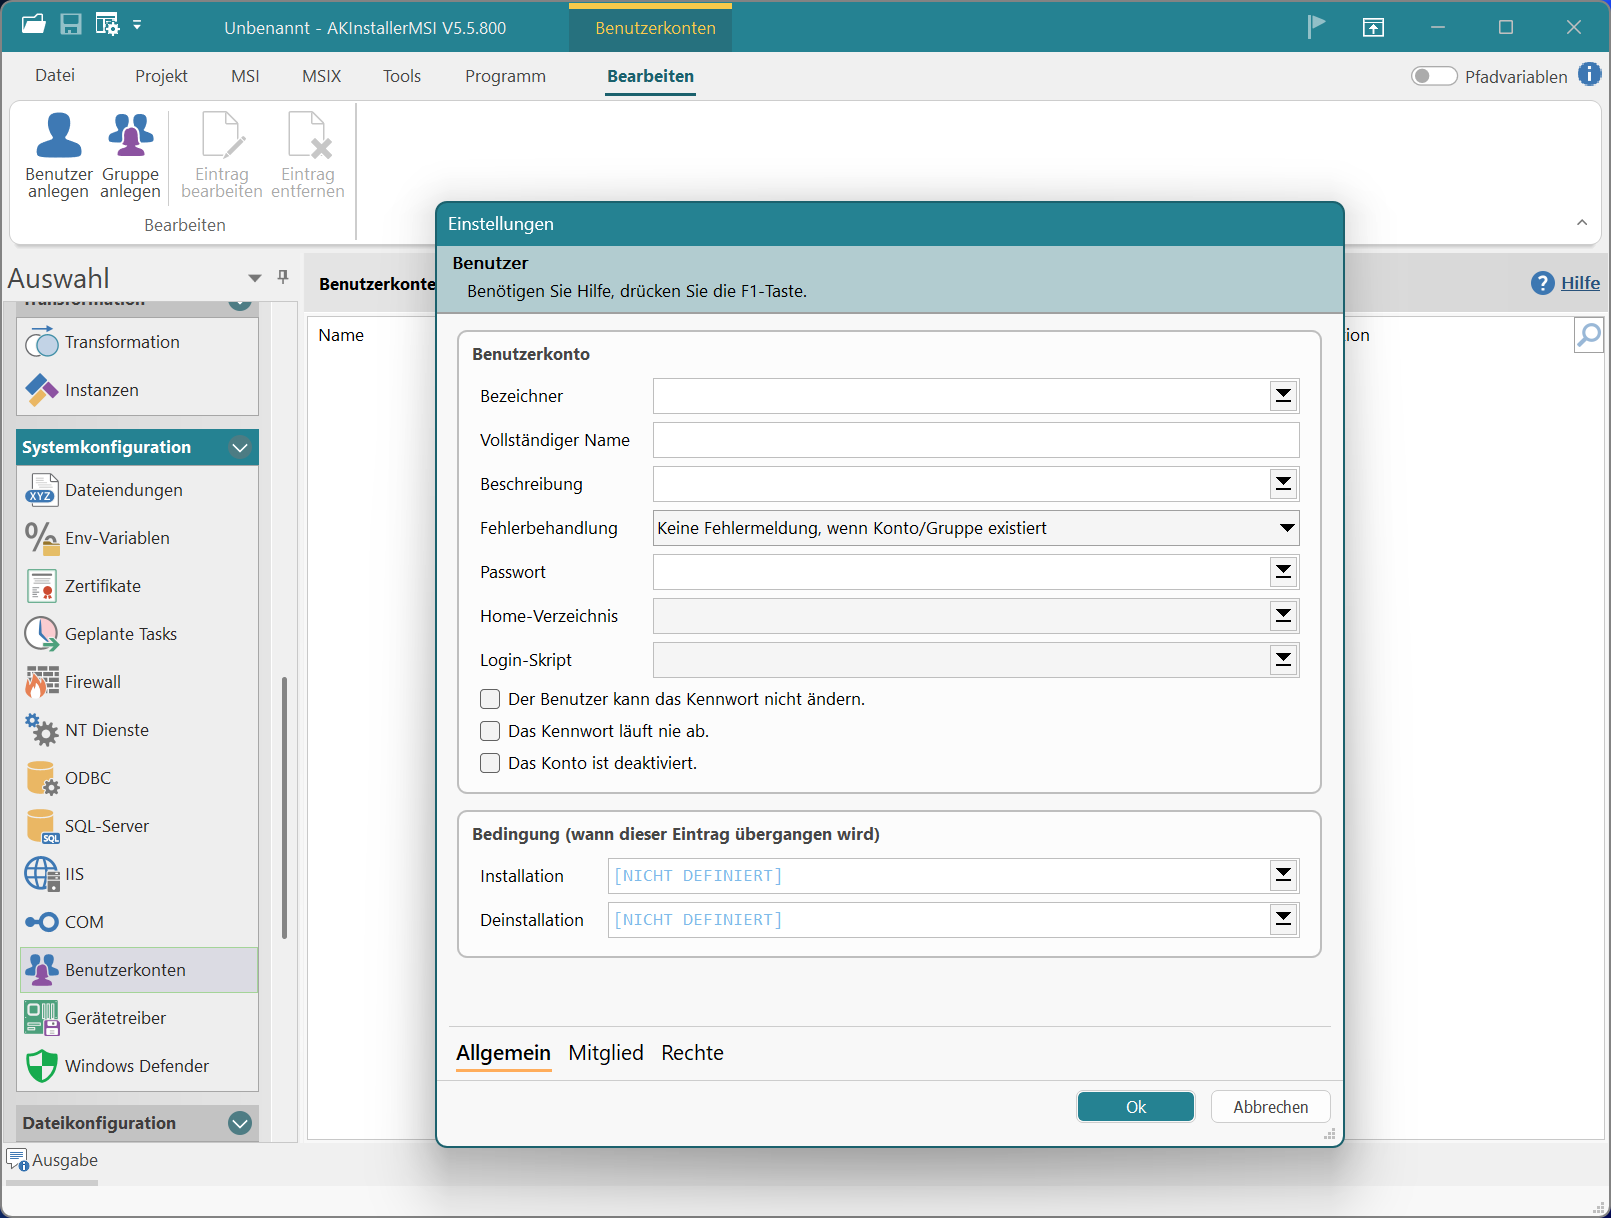
Task: Click the save icon in title bar
Action: pos(71,25)
